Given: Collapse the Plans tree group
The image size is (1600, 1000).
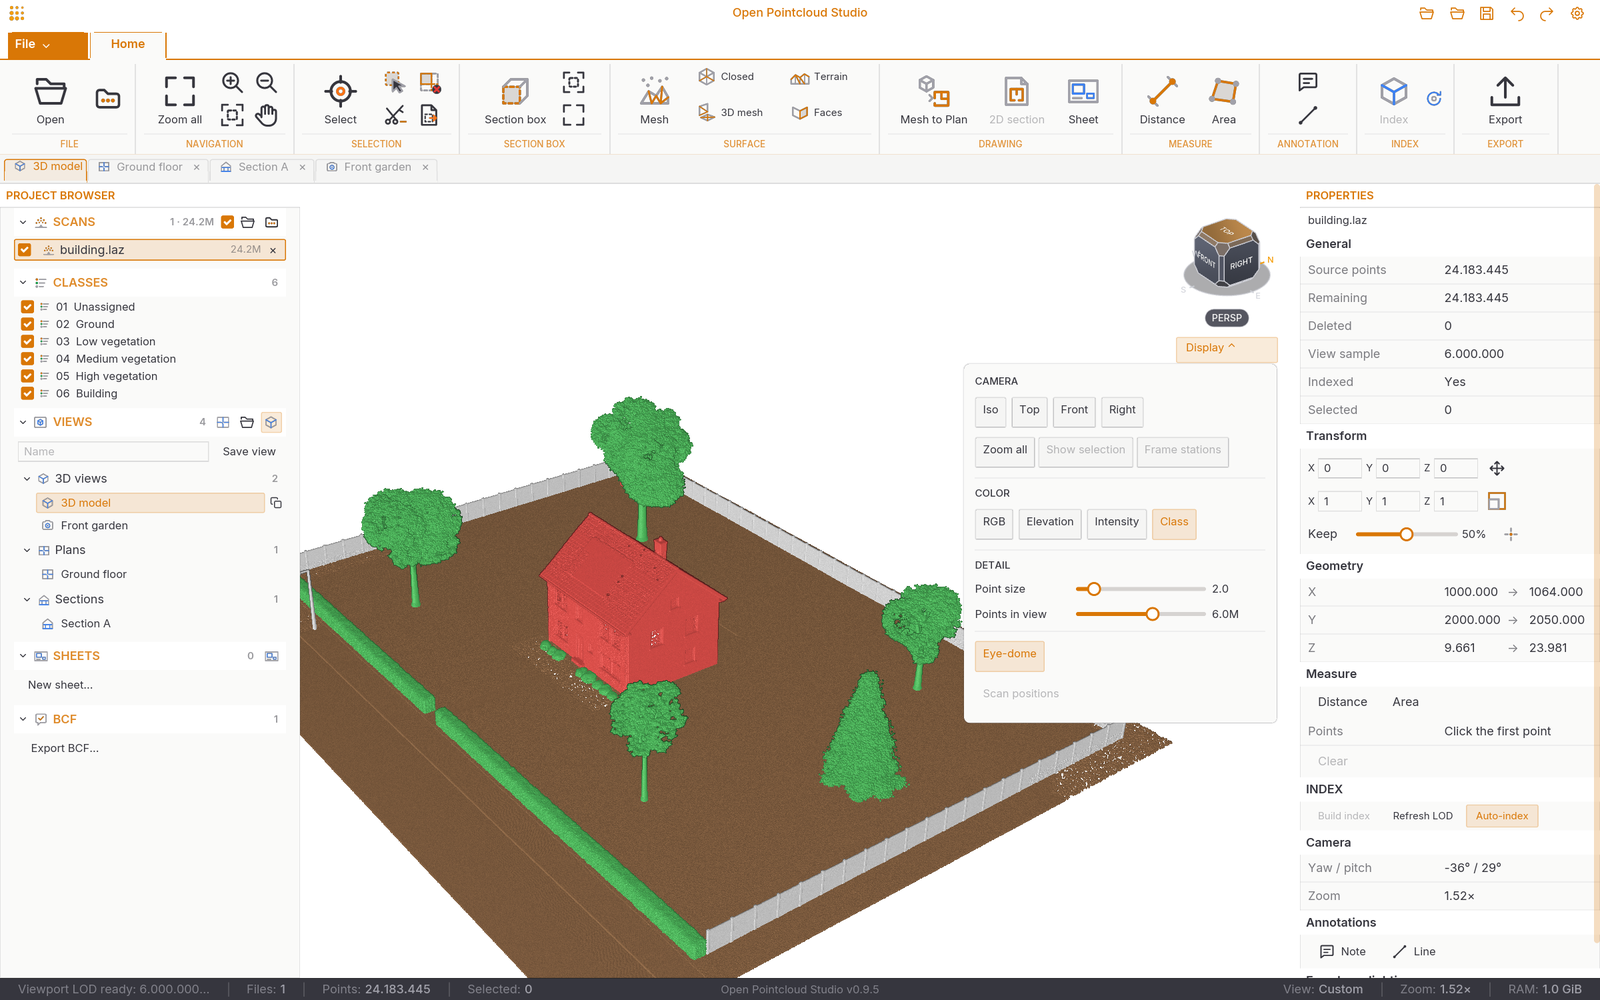Looking at the screenshot, I should coord(27,550).
